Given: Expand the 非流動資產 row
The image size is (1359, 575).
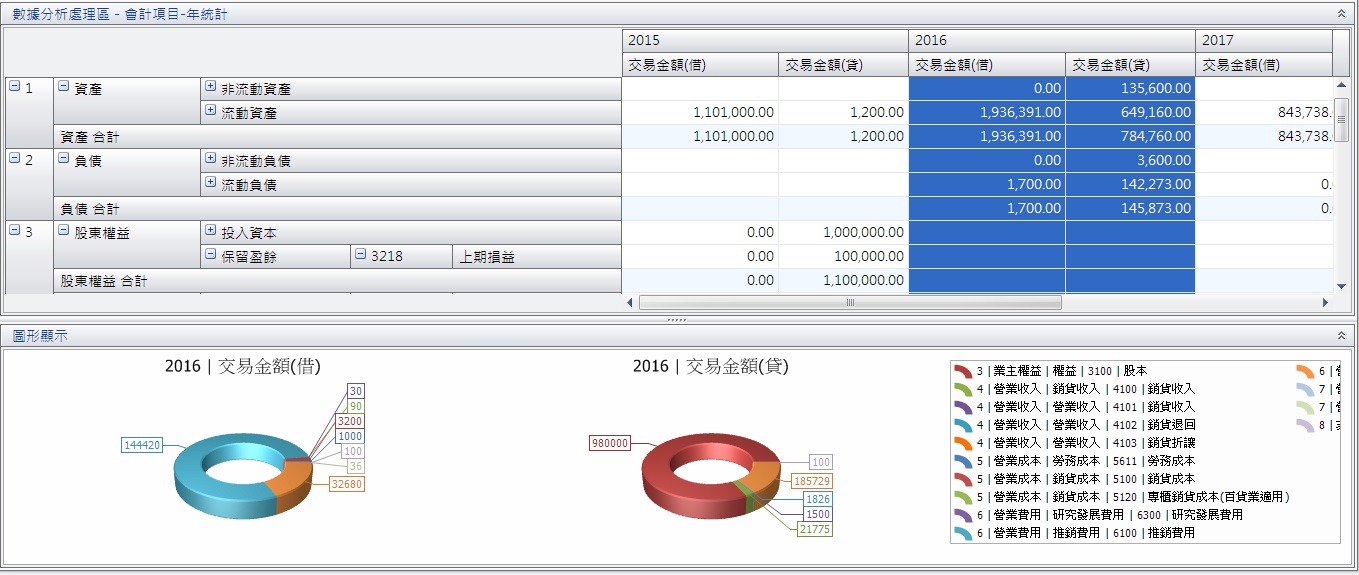Looking at the screenshot, I should click(x=211, y=88).
